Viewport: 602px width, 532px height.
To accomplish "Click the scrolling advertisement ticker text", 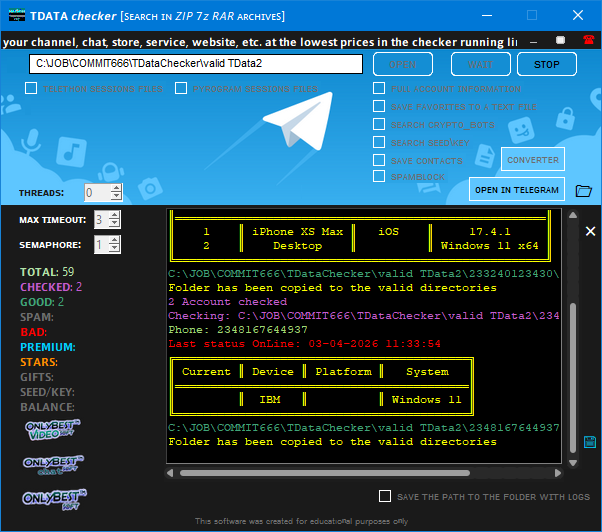I will point(260,42).
